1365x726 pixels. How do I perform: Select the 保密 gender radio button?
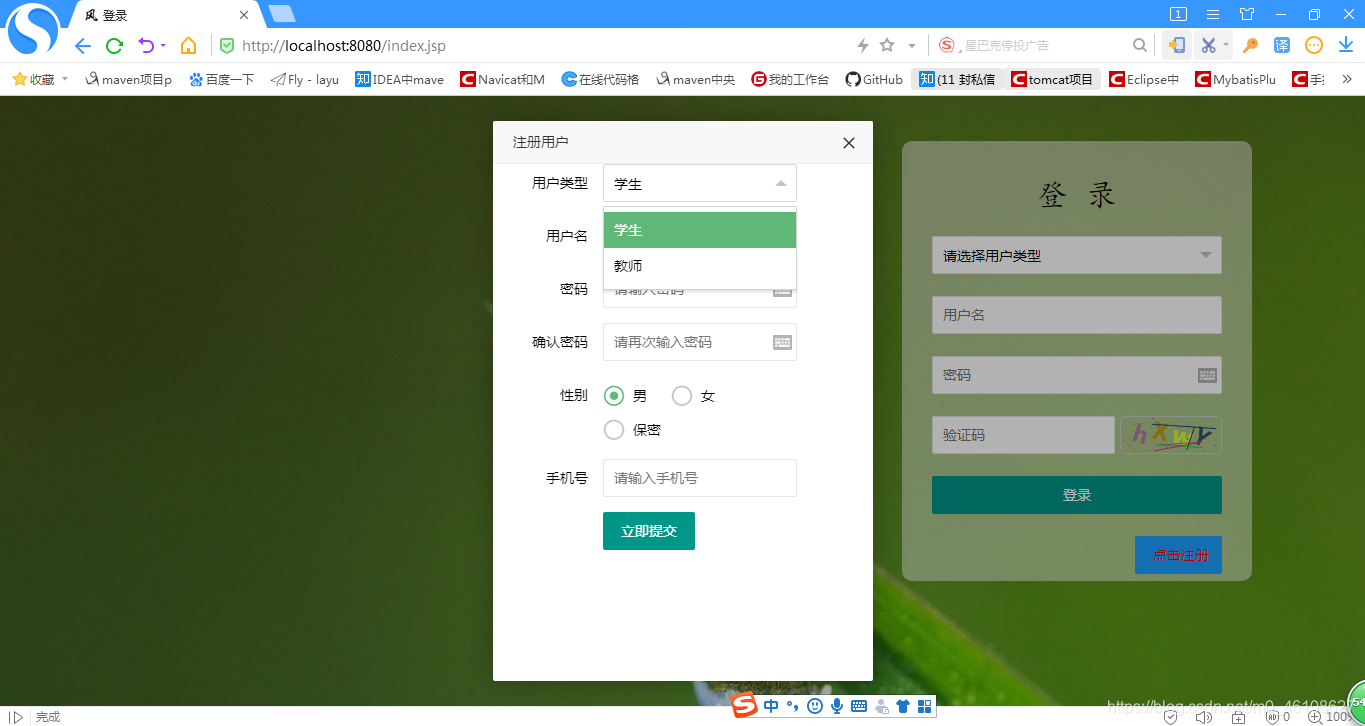pyautogui.click(x=614, y=430)
